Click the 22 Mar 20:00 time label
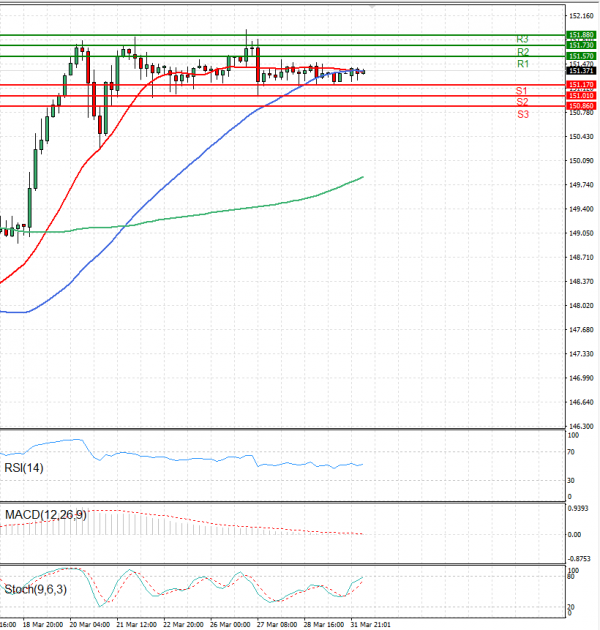 [183, 624]
